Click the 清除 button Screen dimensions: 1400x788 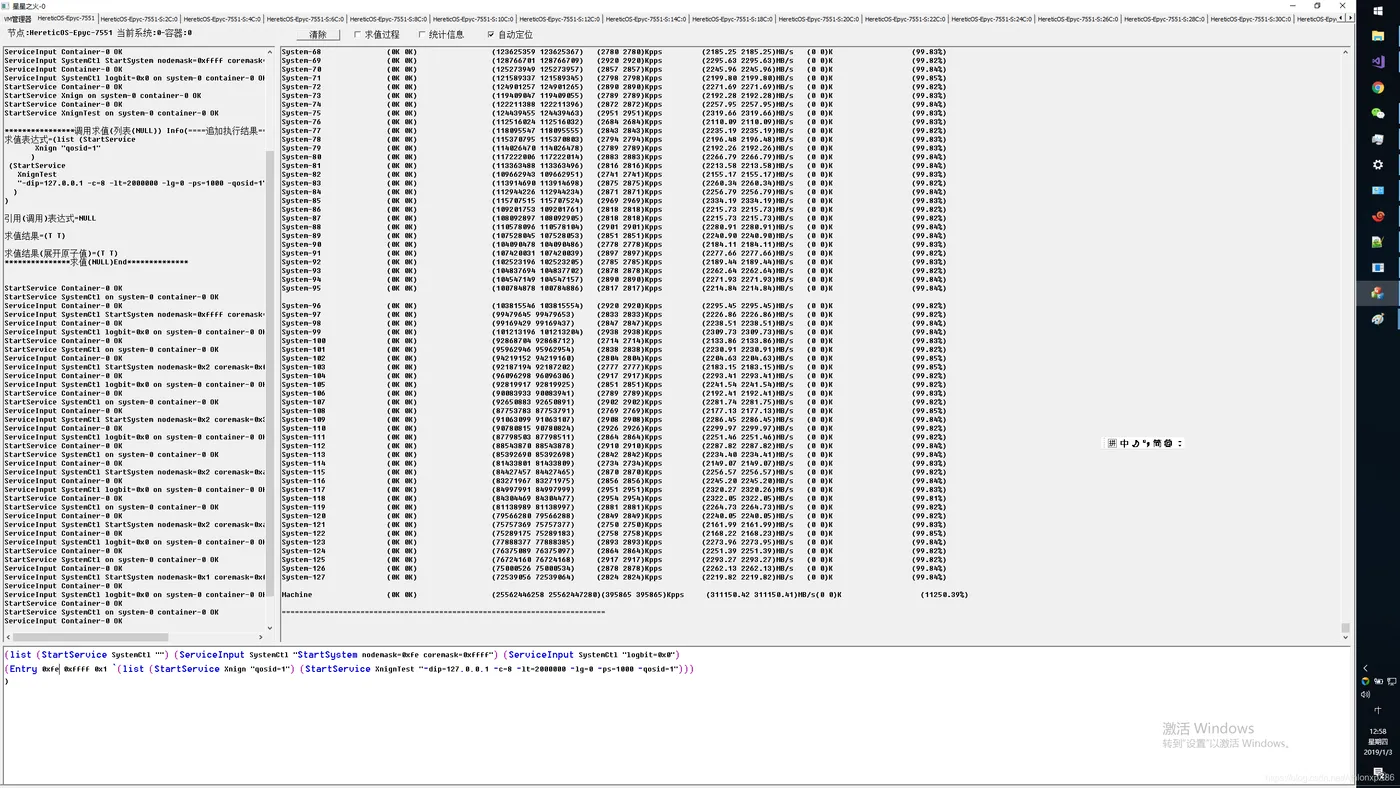pyautogui.click(x=317, y=35)
